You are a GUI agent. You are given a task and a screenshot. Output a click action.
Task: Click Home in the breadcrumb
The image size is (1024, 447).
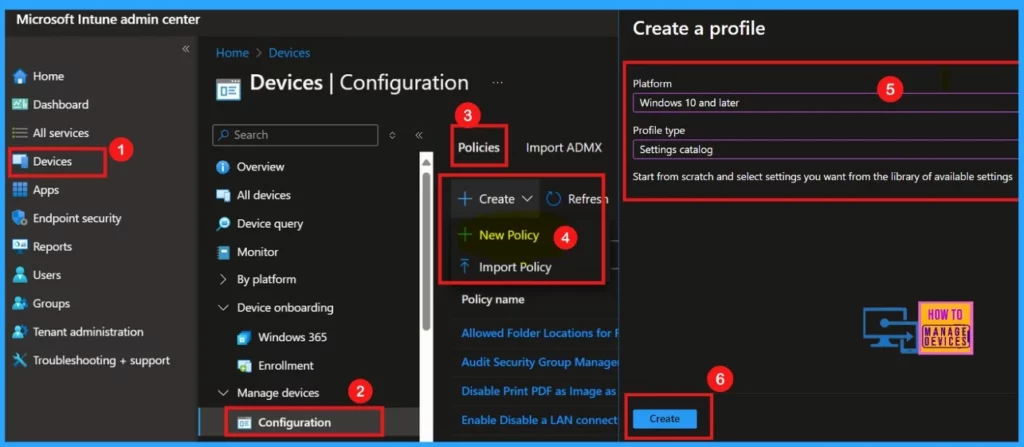point(232,53)
